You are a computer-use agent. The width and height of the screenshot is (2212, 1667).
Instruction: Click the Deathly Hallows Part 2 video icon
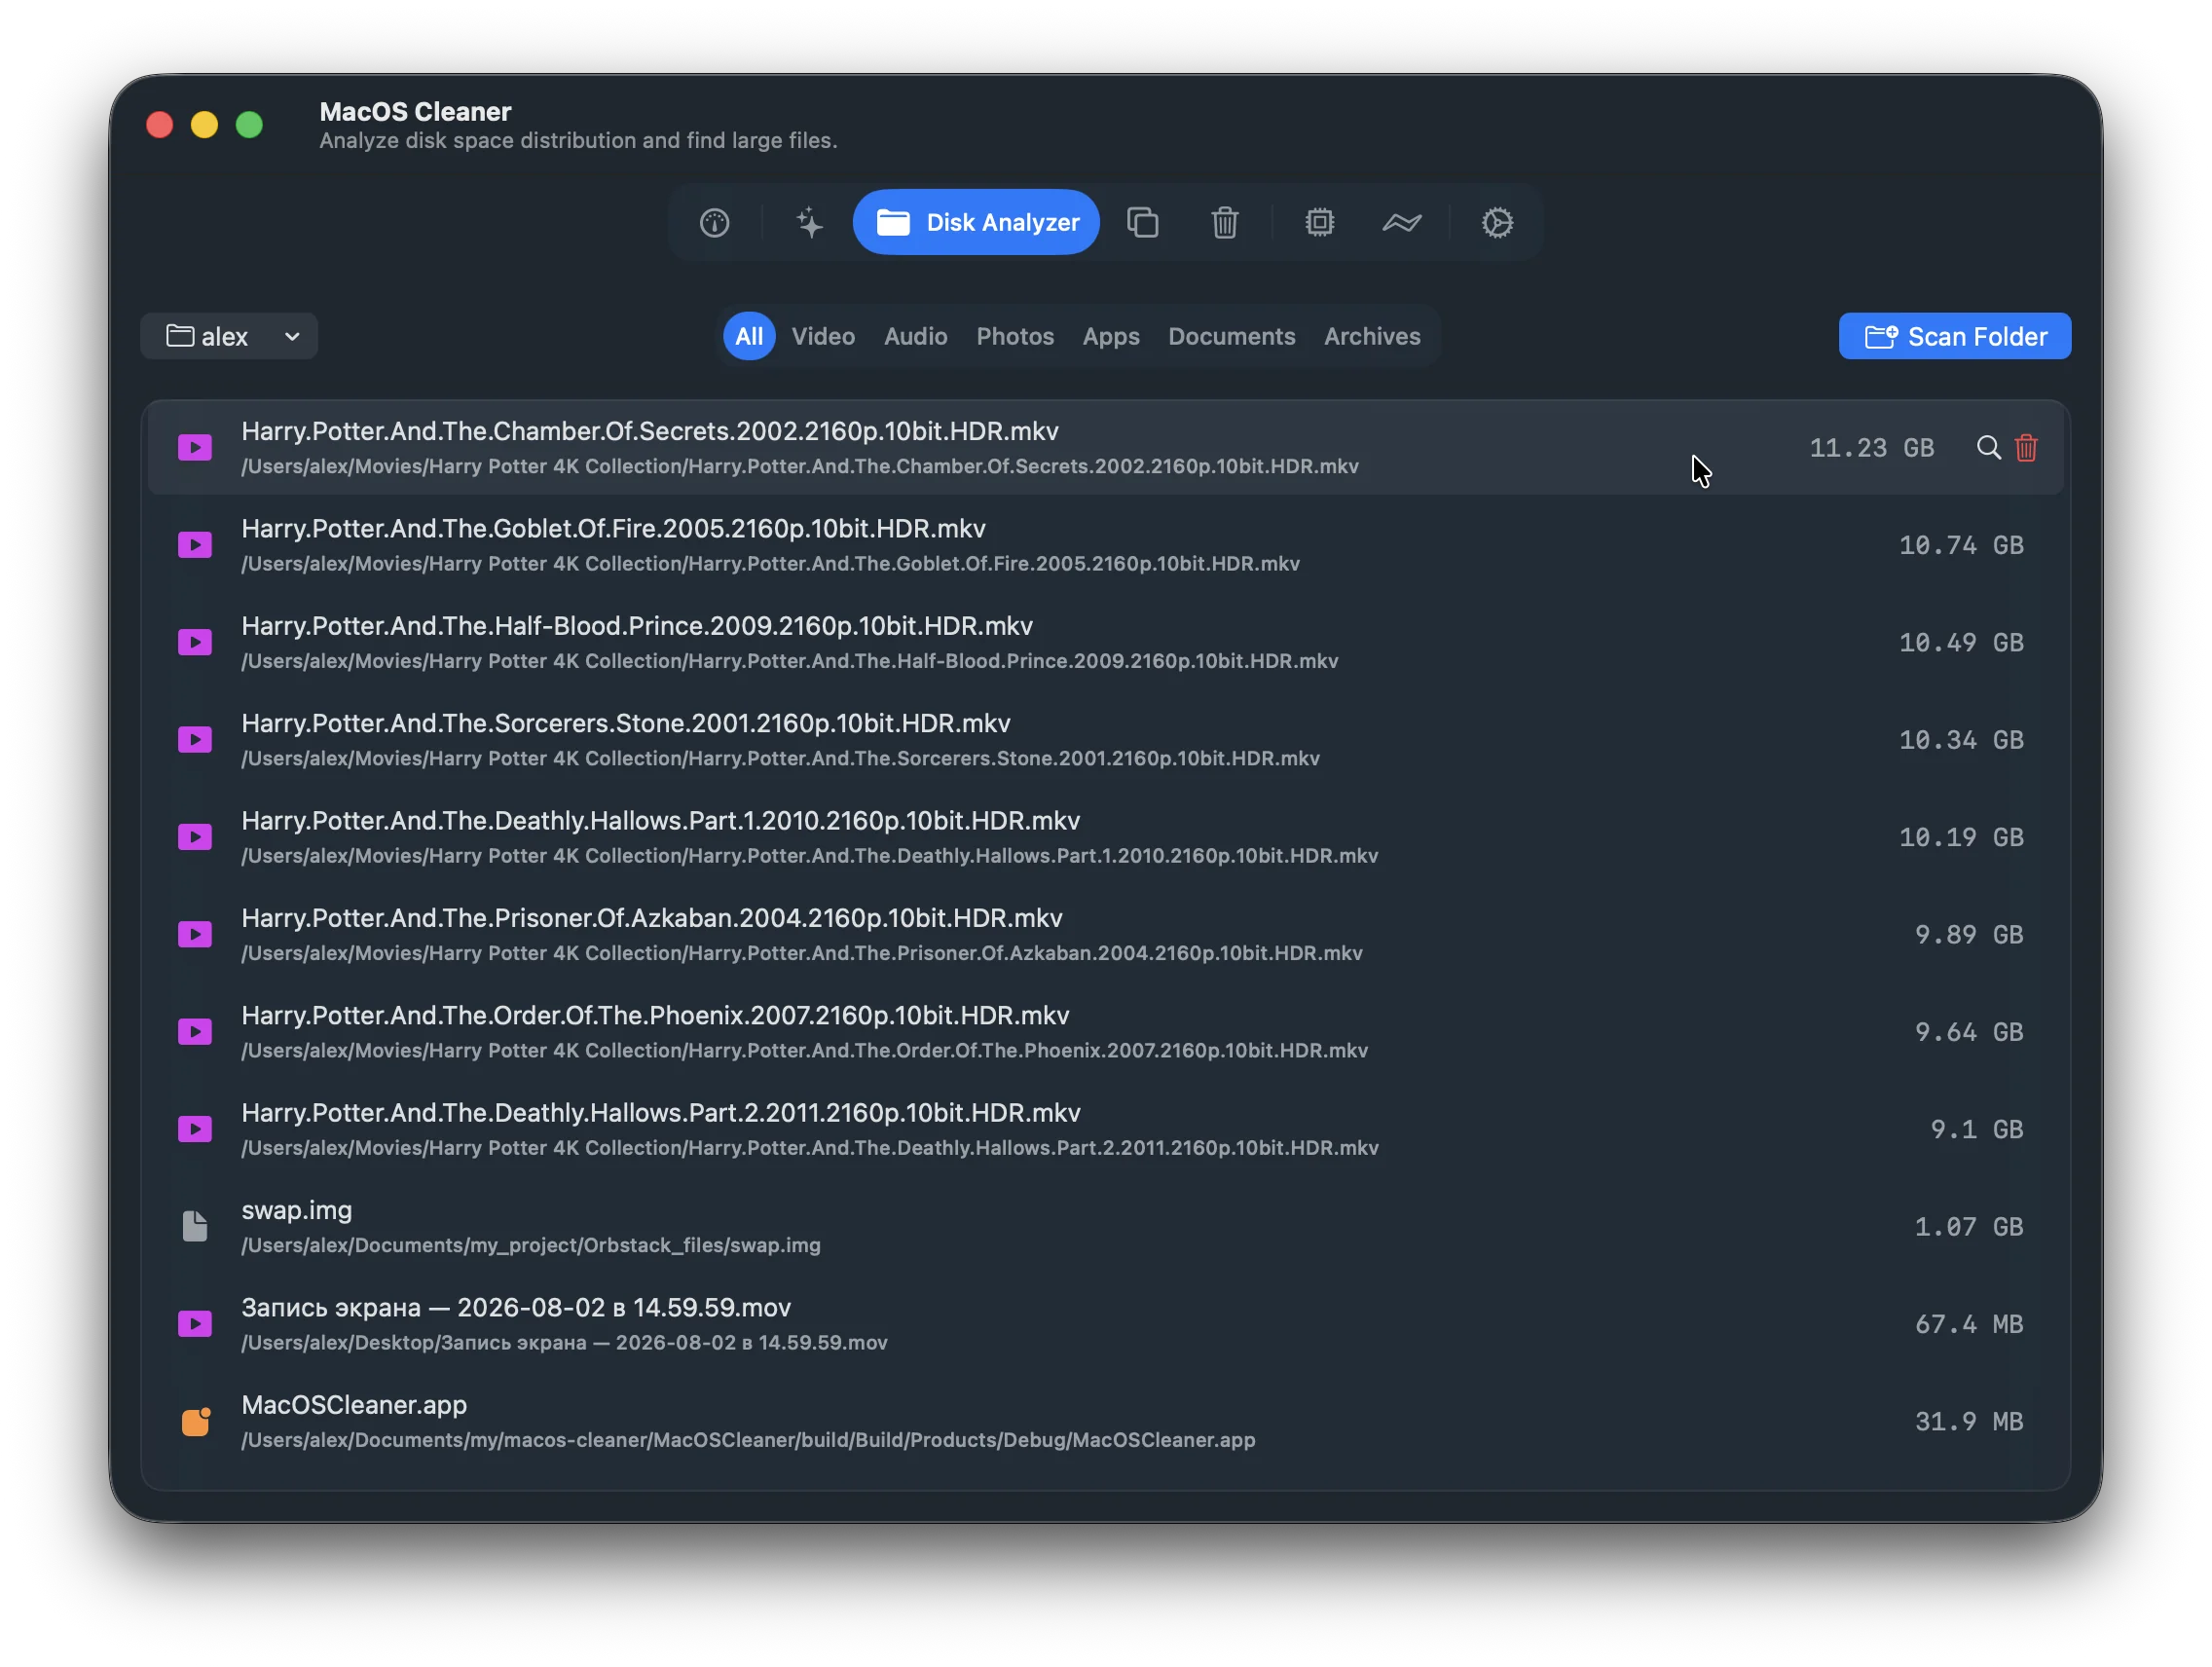pyautogui.click(x=195, y=1128)
